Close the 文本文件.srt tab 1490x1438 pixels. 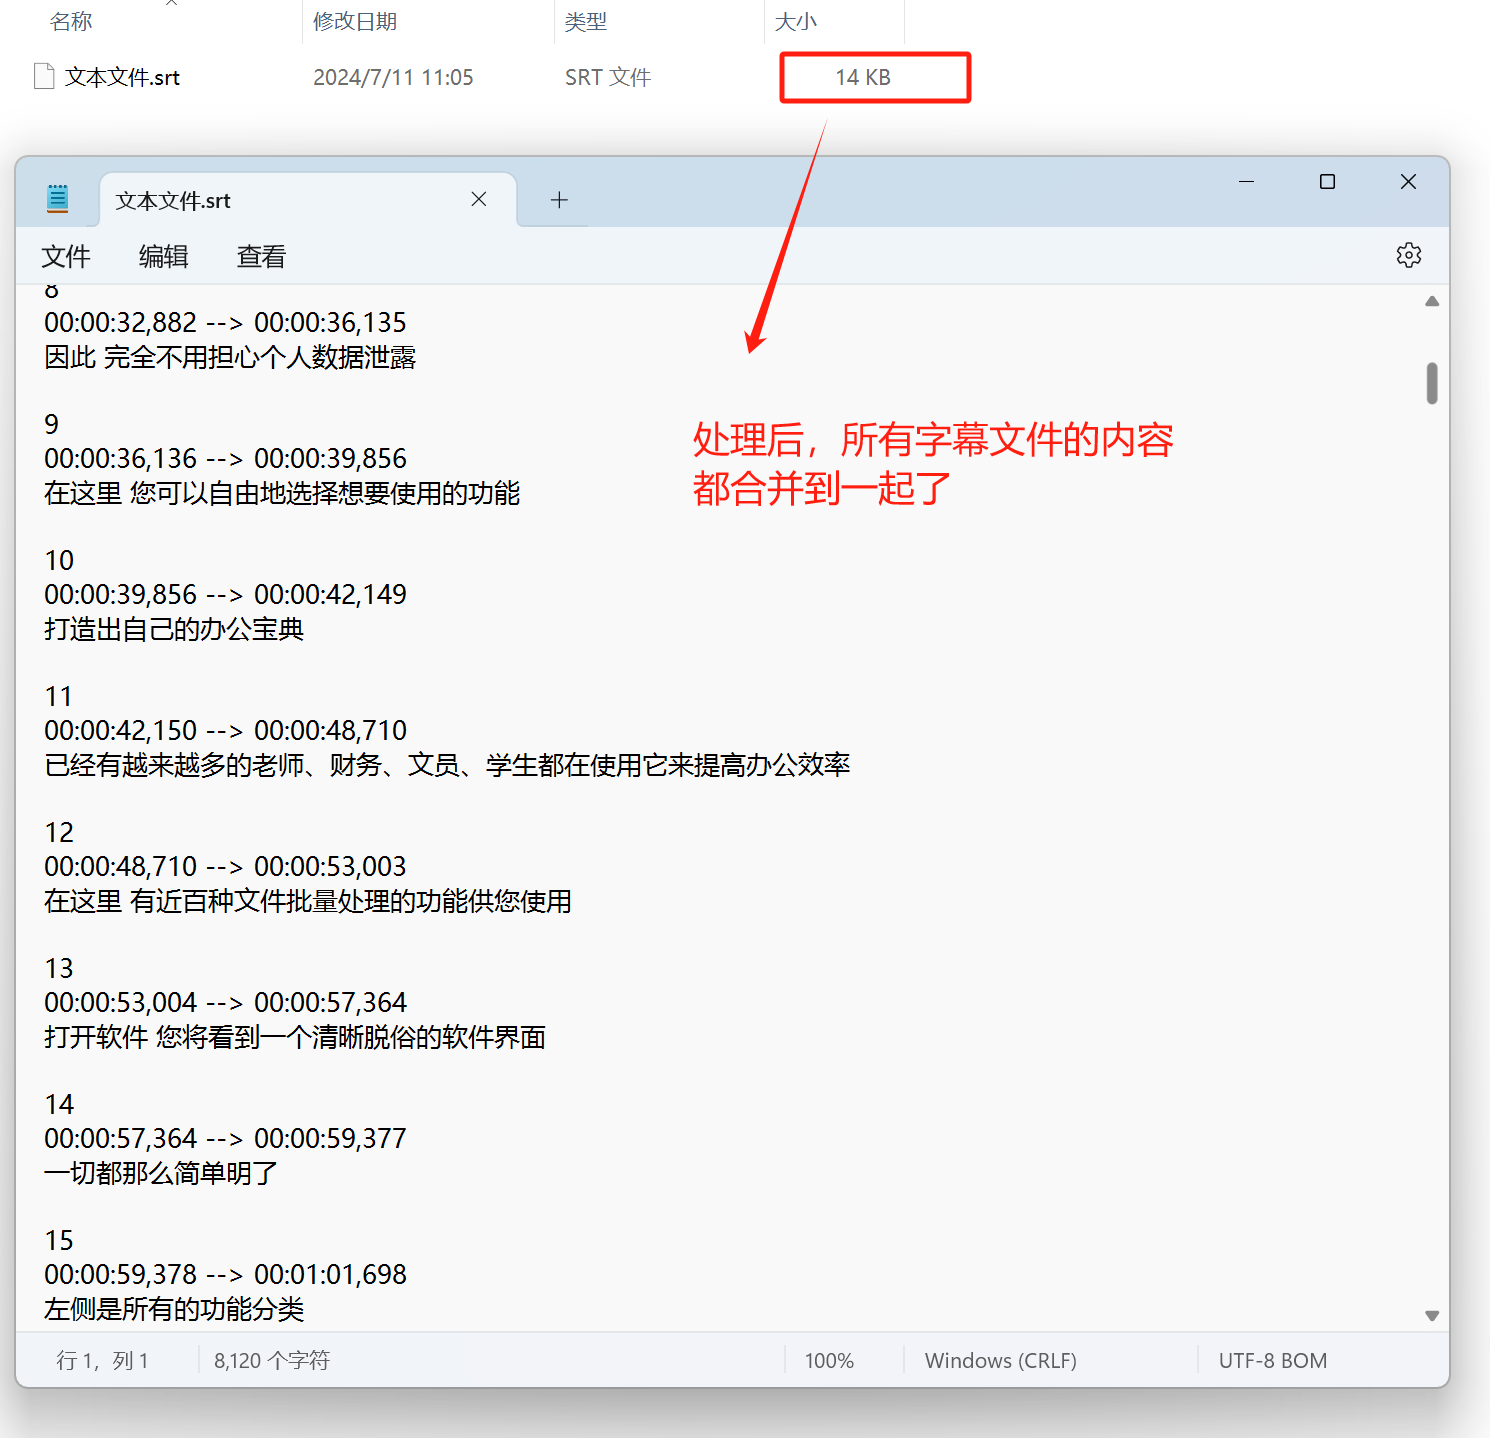479,199
